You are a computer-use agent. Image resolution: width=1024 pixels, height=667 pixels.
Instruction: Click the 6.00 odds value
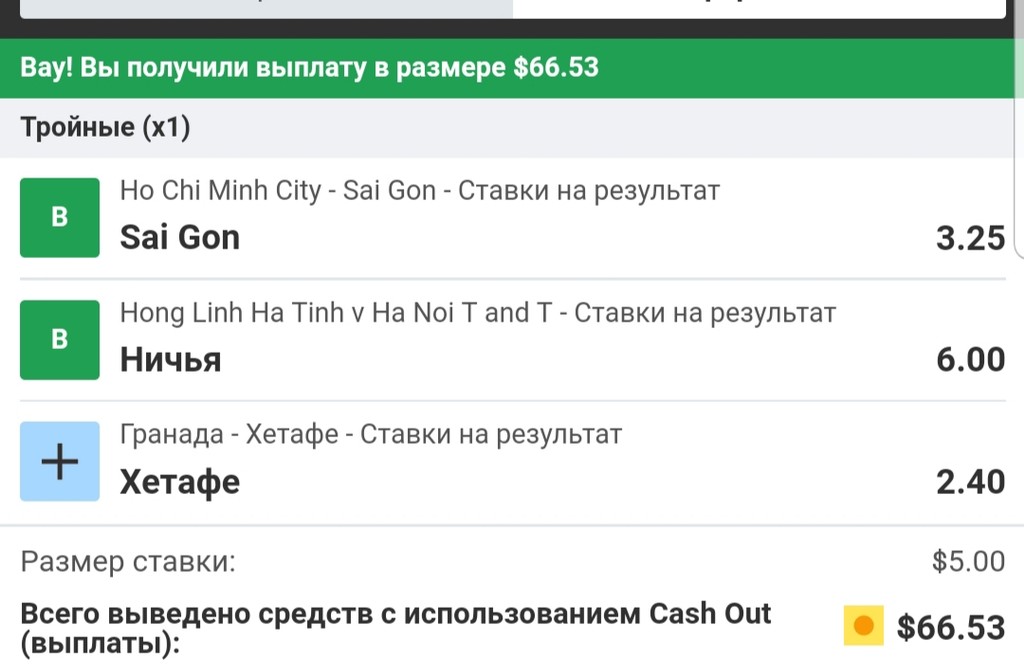970,360
